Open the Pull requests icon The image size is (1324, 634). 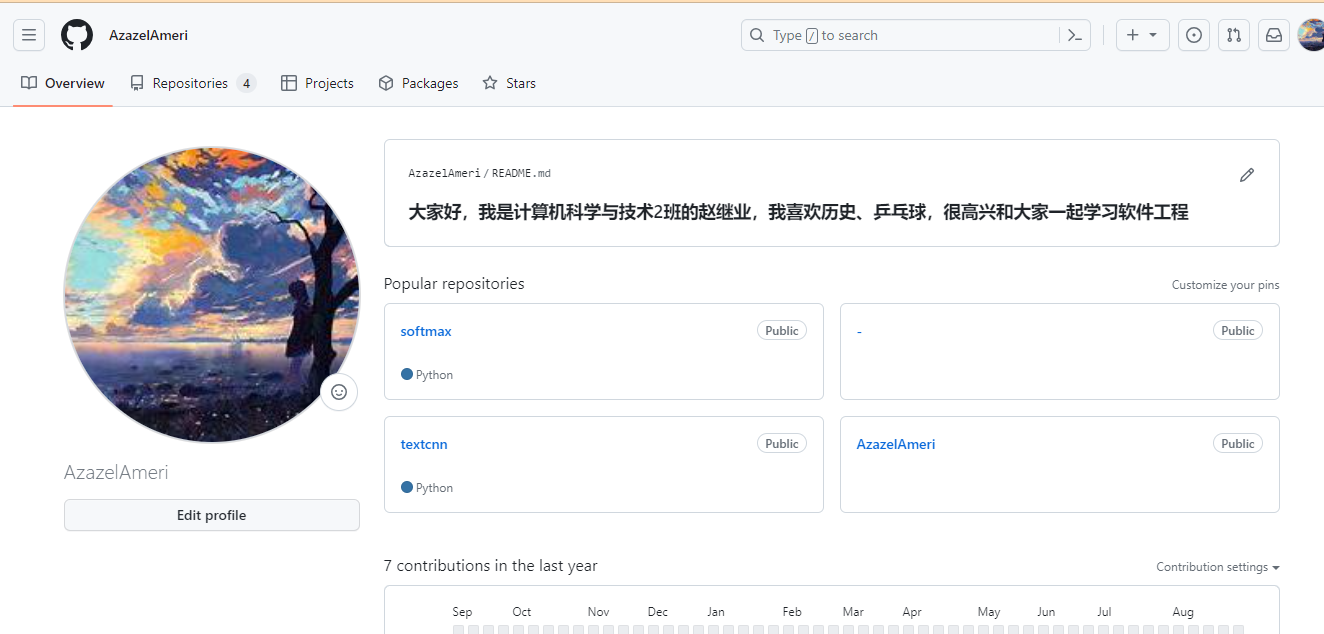point(1234,35)
